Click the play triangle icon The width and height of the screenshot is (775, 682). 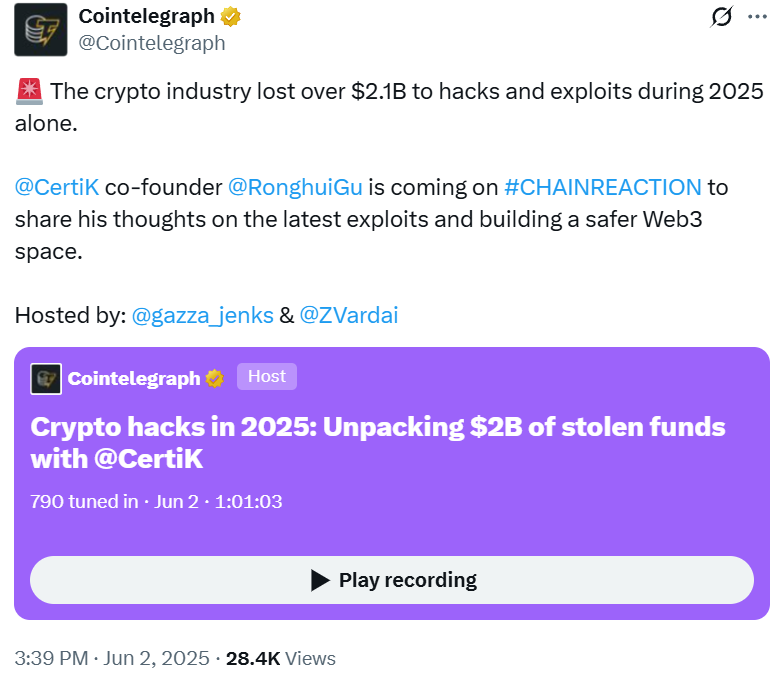click(x=320, y=580)
